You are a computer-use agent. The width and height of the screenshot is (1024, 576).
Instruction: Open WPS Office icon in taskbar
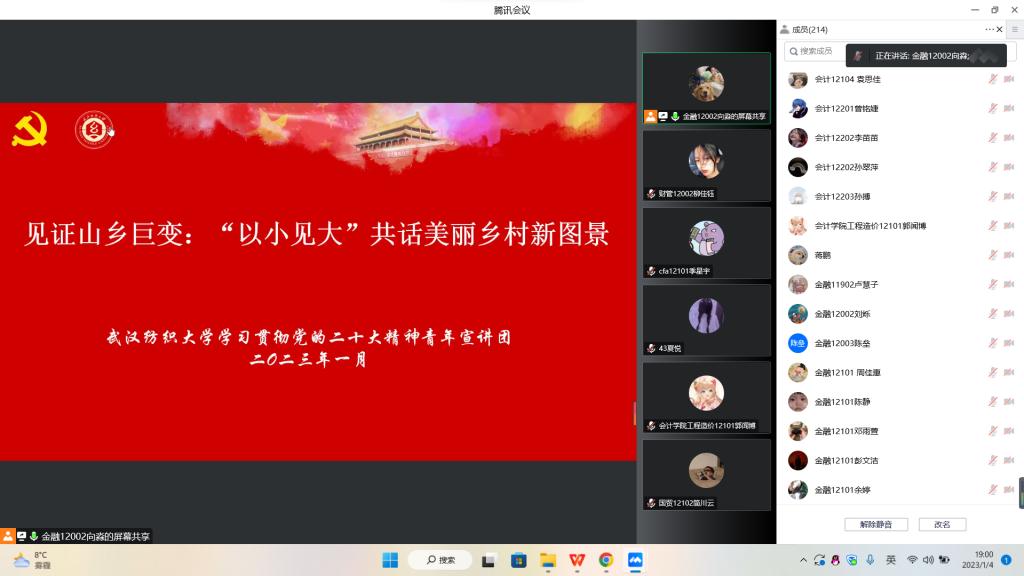coord(577,560)
